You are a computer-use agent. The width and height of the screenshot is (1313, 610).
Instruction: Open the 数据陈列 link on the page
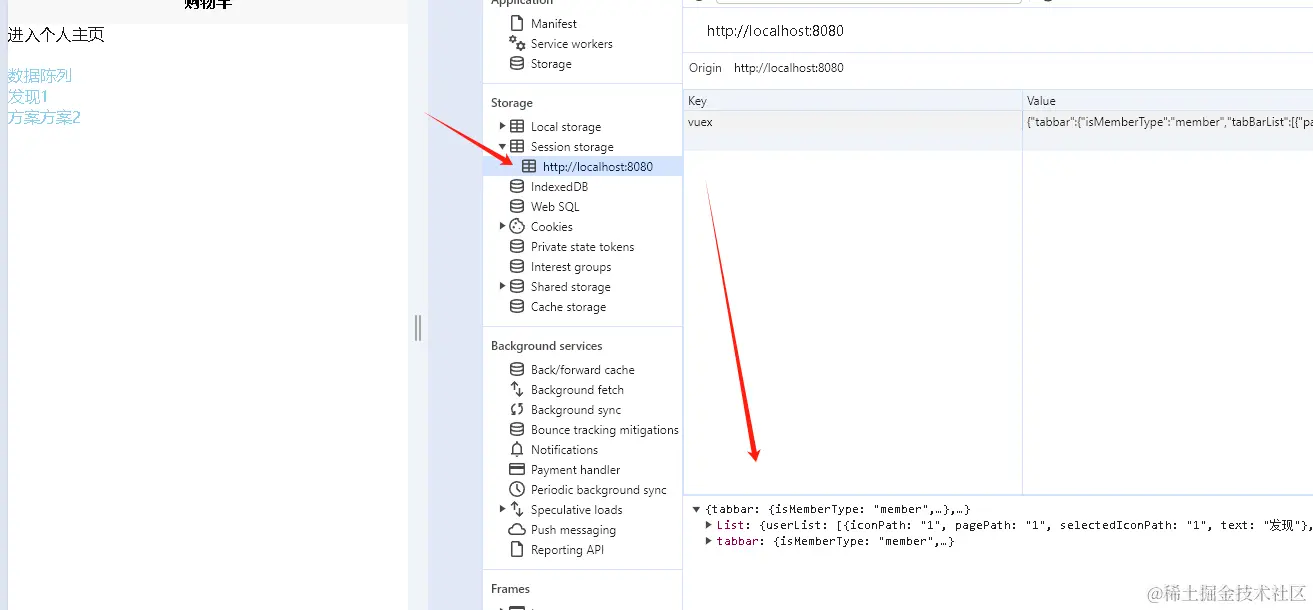point(40,75)
